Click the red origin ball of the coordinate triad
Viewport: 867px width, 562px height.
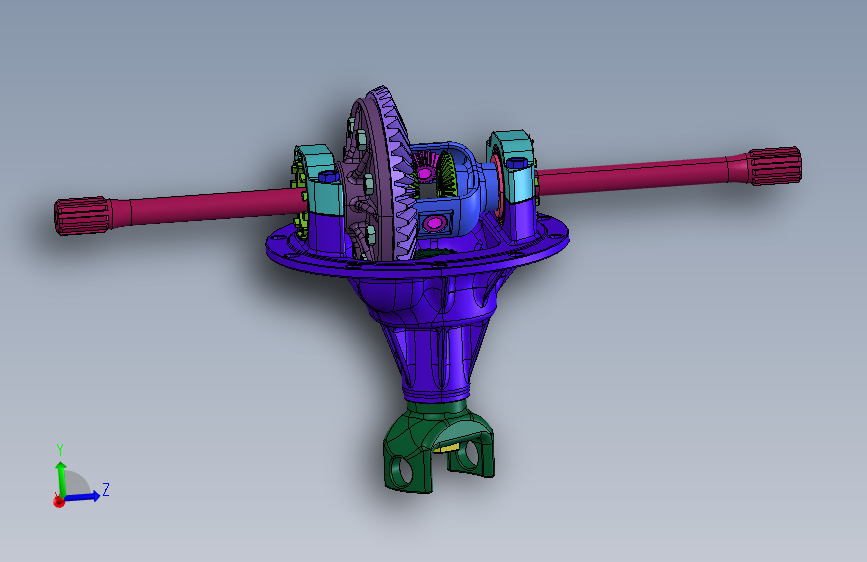pyautogui.click(x=59, y=501)
